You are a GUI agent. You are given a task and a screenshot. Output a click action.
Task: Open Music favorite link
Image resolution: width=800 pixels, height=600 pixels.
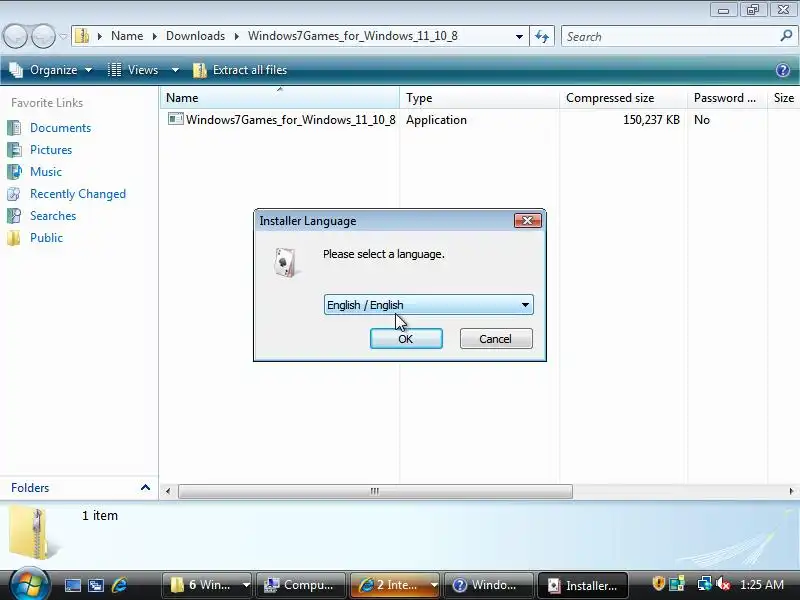[x=46, y=171]
